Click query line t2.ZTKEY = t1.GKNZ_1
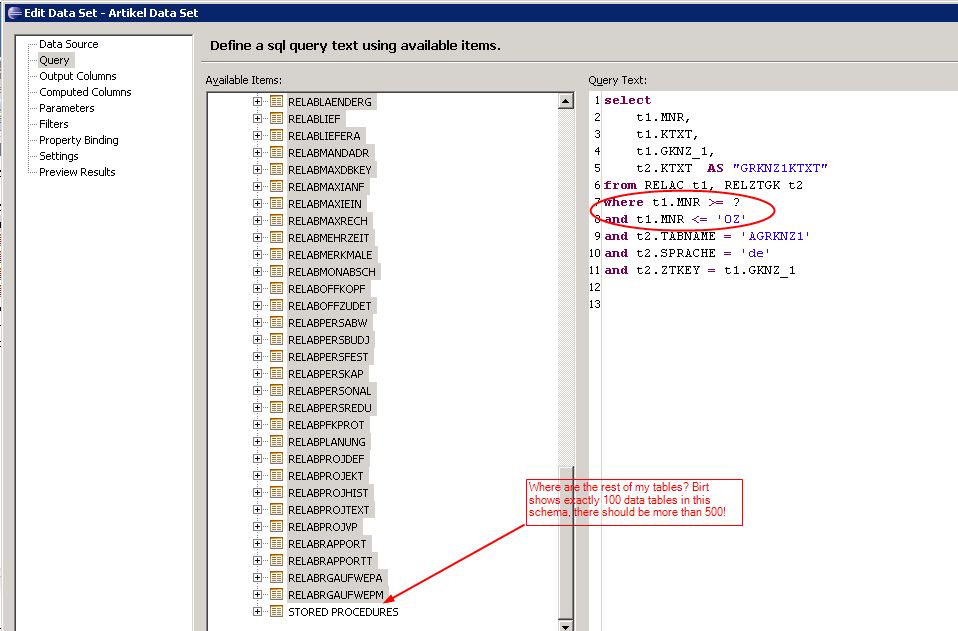Image resolution: width=958 pixels, height=631 pixels. (x=700, y=270)
